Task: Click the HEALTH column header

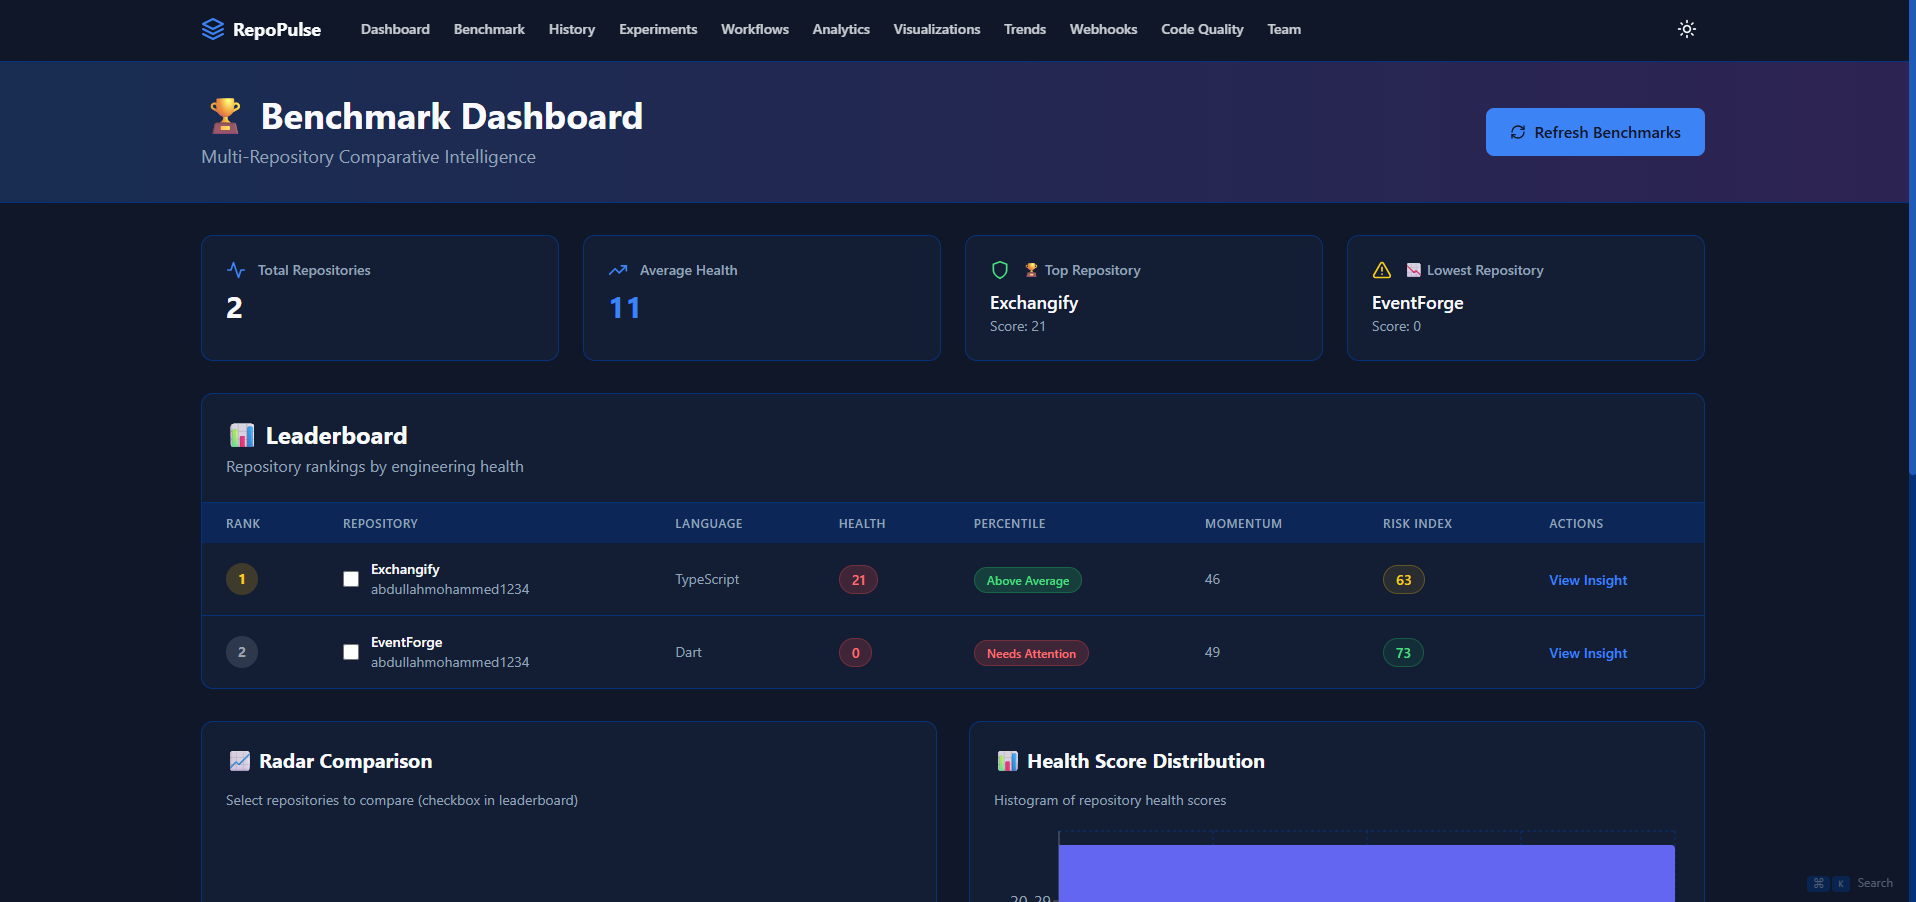Action: pos(862,523)
